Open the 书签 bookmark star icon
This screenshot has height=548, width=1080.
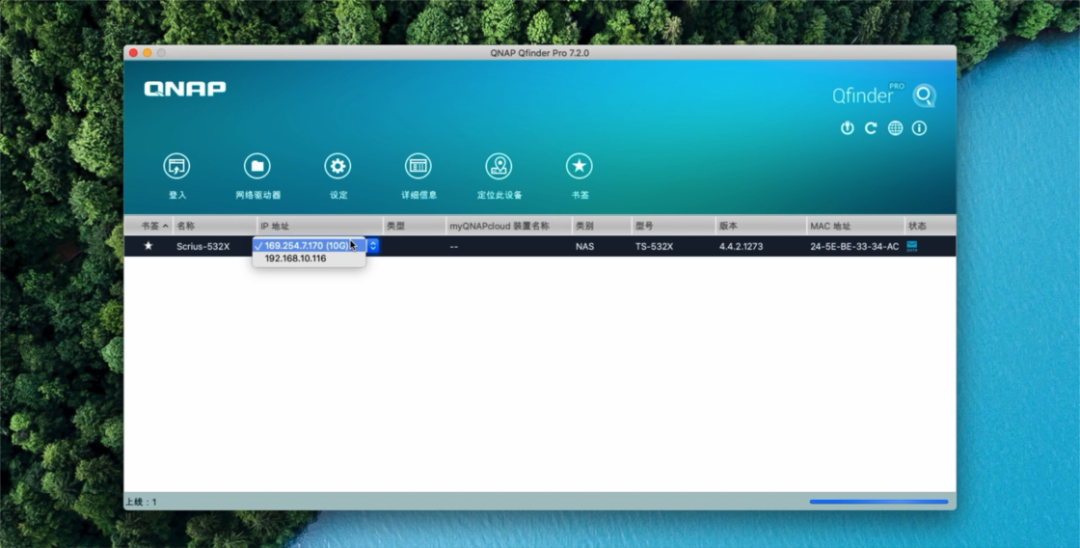(579, 166)
